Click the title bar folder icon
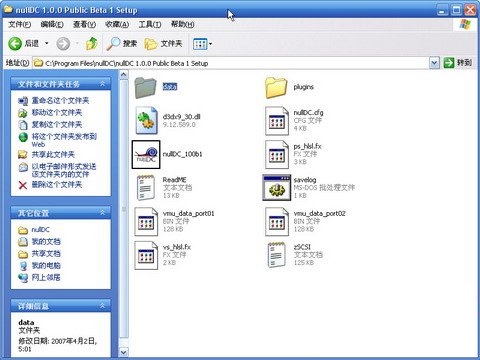Viewport: 480px width, 360px height. [8, 9]
